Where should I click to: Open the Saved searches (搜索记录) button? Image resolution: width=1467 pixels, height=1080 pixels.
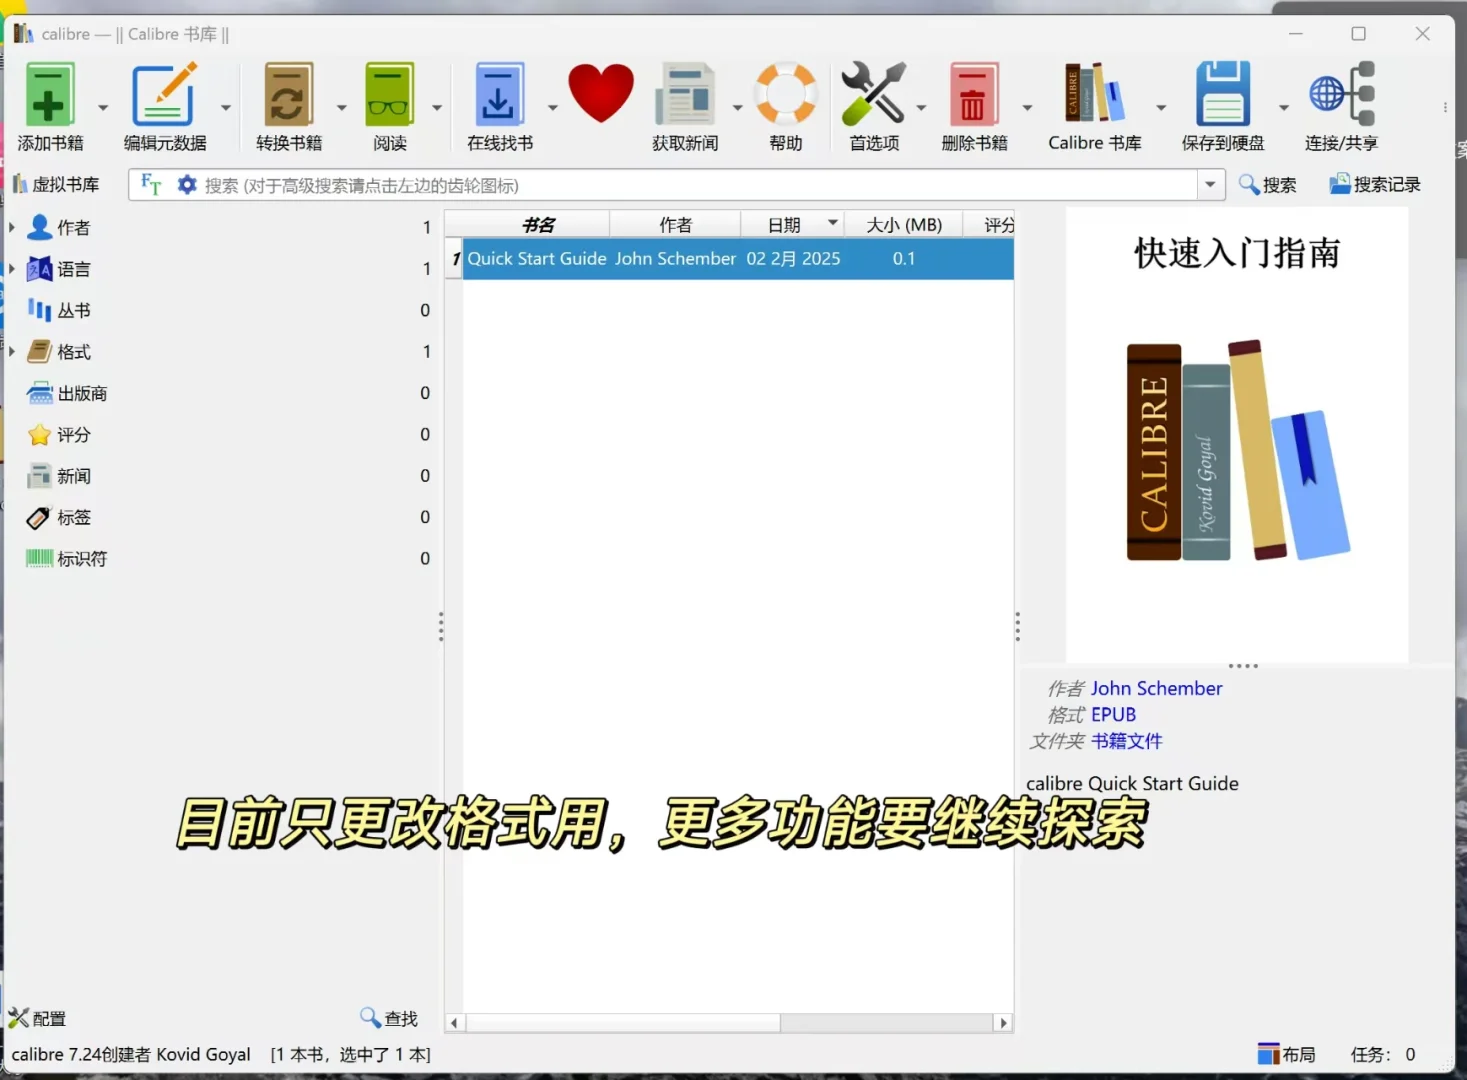click(x=1375, y=185)
